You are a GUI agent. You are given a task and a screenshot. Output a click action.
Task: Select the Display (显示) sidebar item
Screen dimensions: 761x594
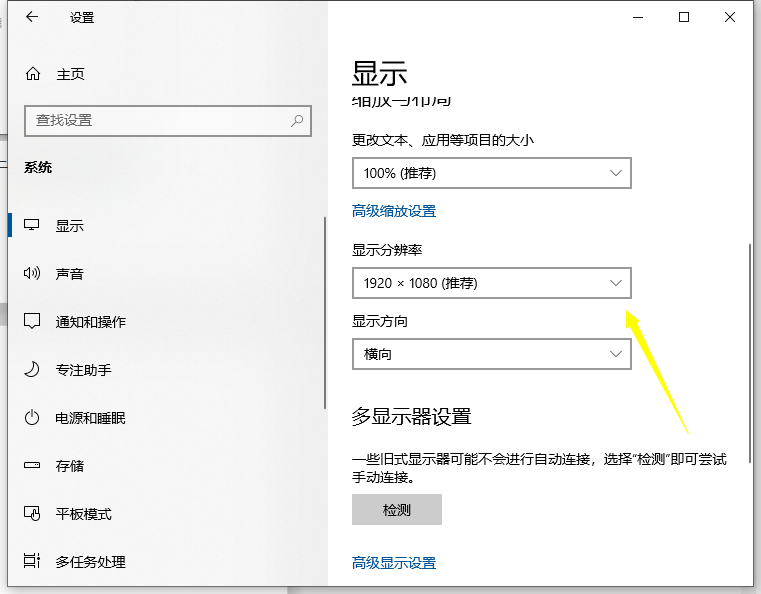click(70, 226)
